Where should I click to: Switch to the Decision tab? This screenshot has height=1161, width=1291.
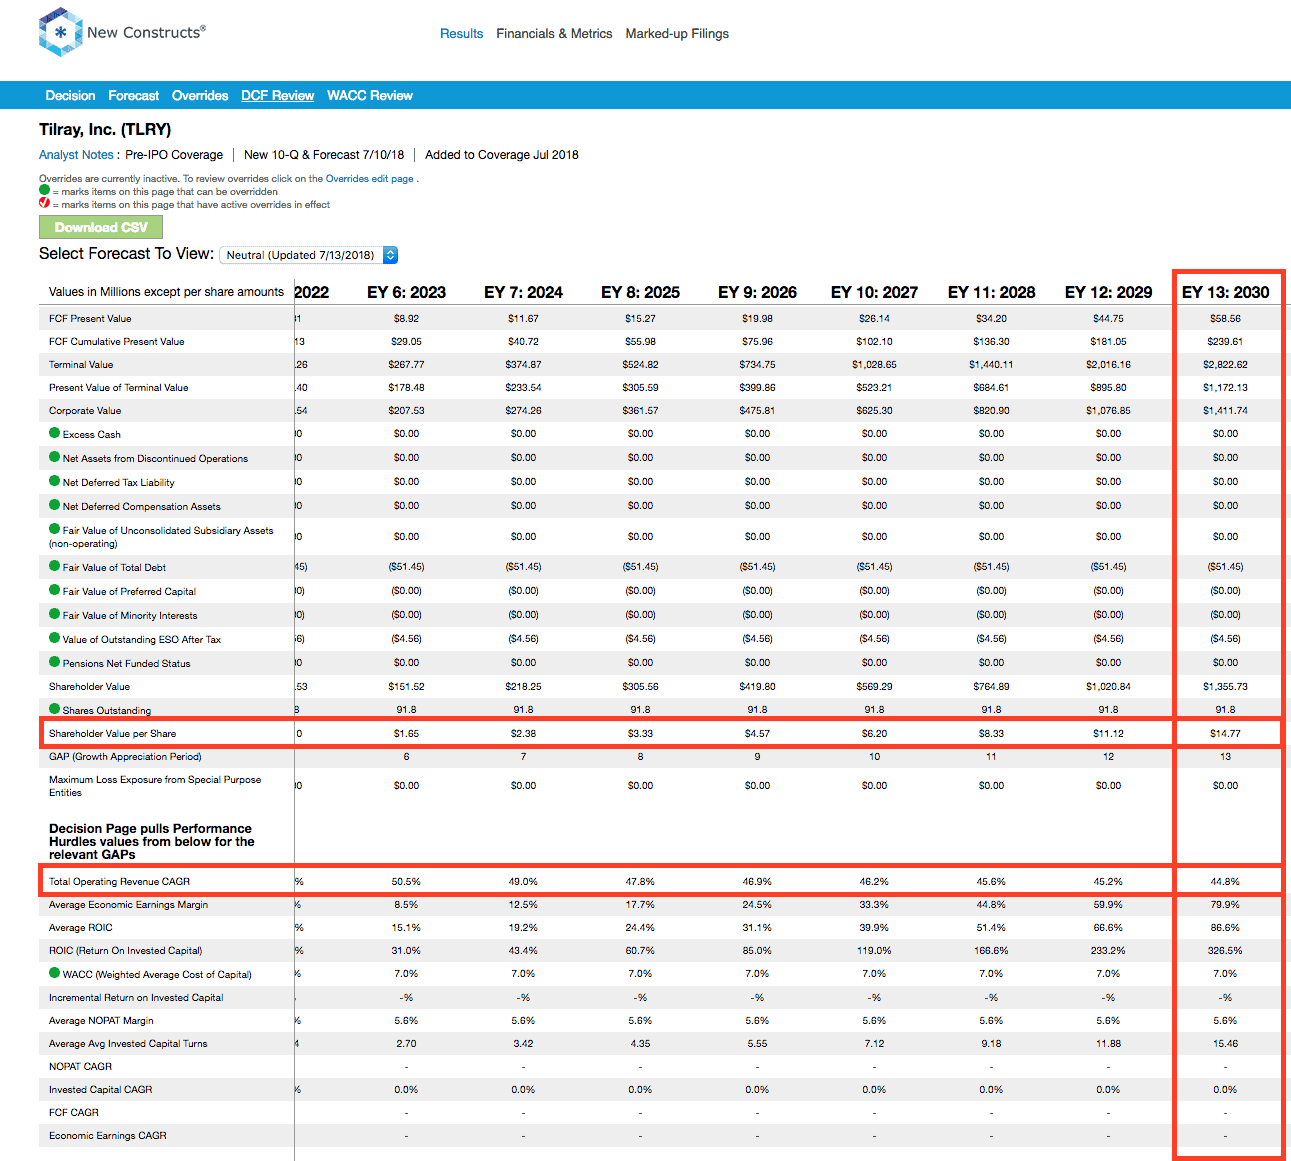(x=70, y=95)
